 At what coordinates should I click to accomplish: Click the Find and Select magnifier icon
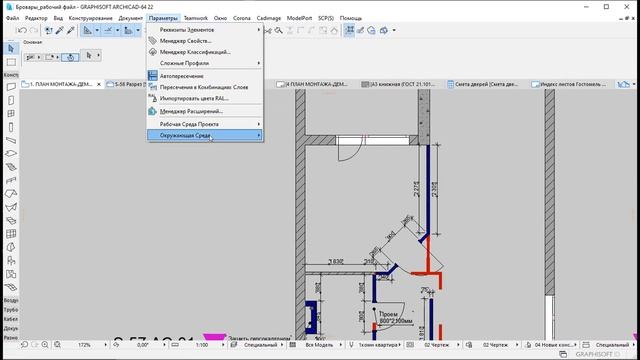tap(279, 30)
